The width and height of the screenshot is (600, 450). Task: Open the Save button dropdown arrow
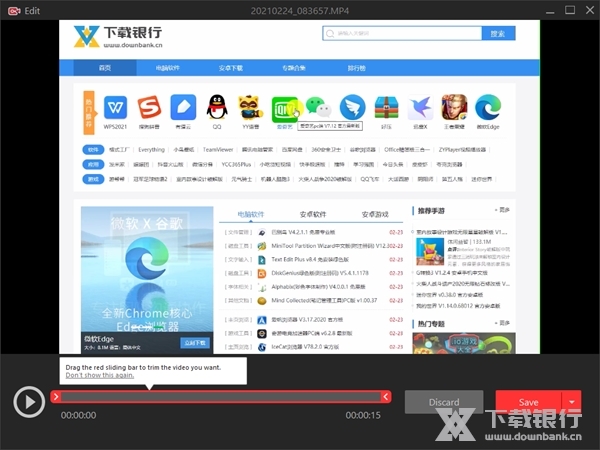click(x=572, y=402)
